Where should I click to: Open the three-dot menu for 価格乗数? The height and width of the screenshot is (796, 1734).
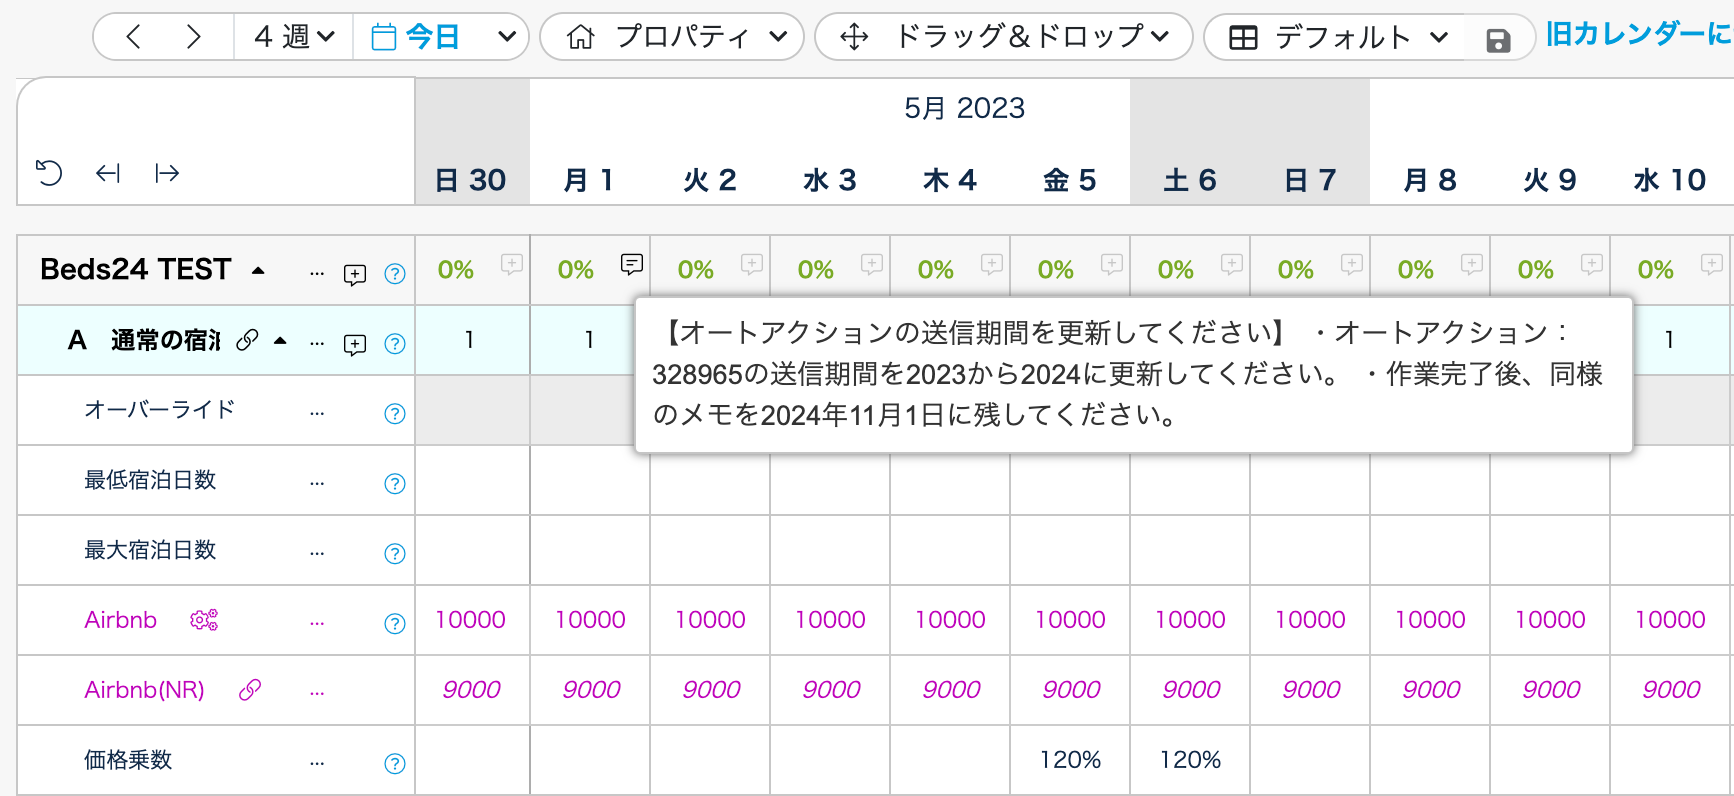[317, 763]
